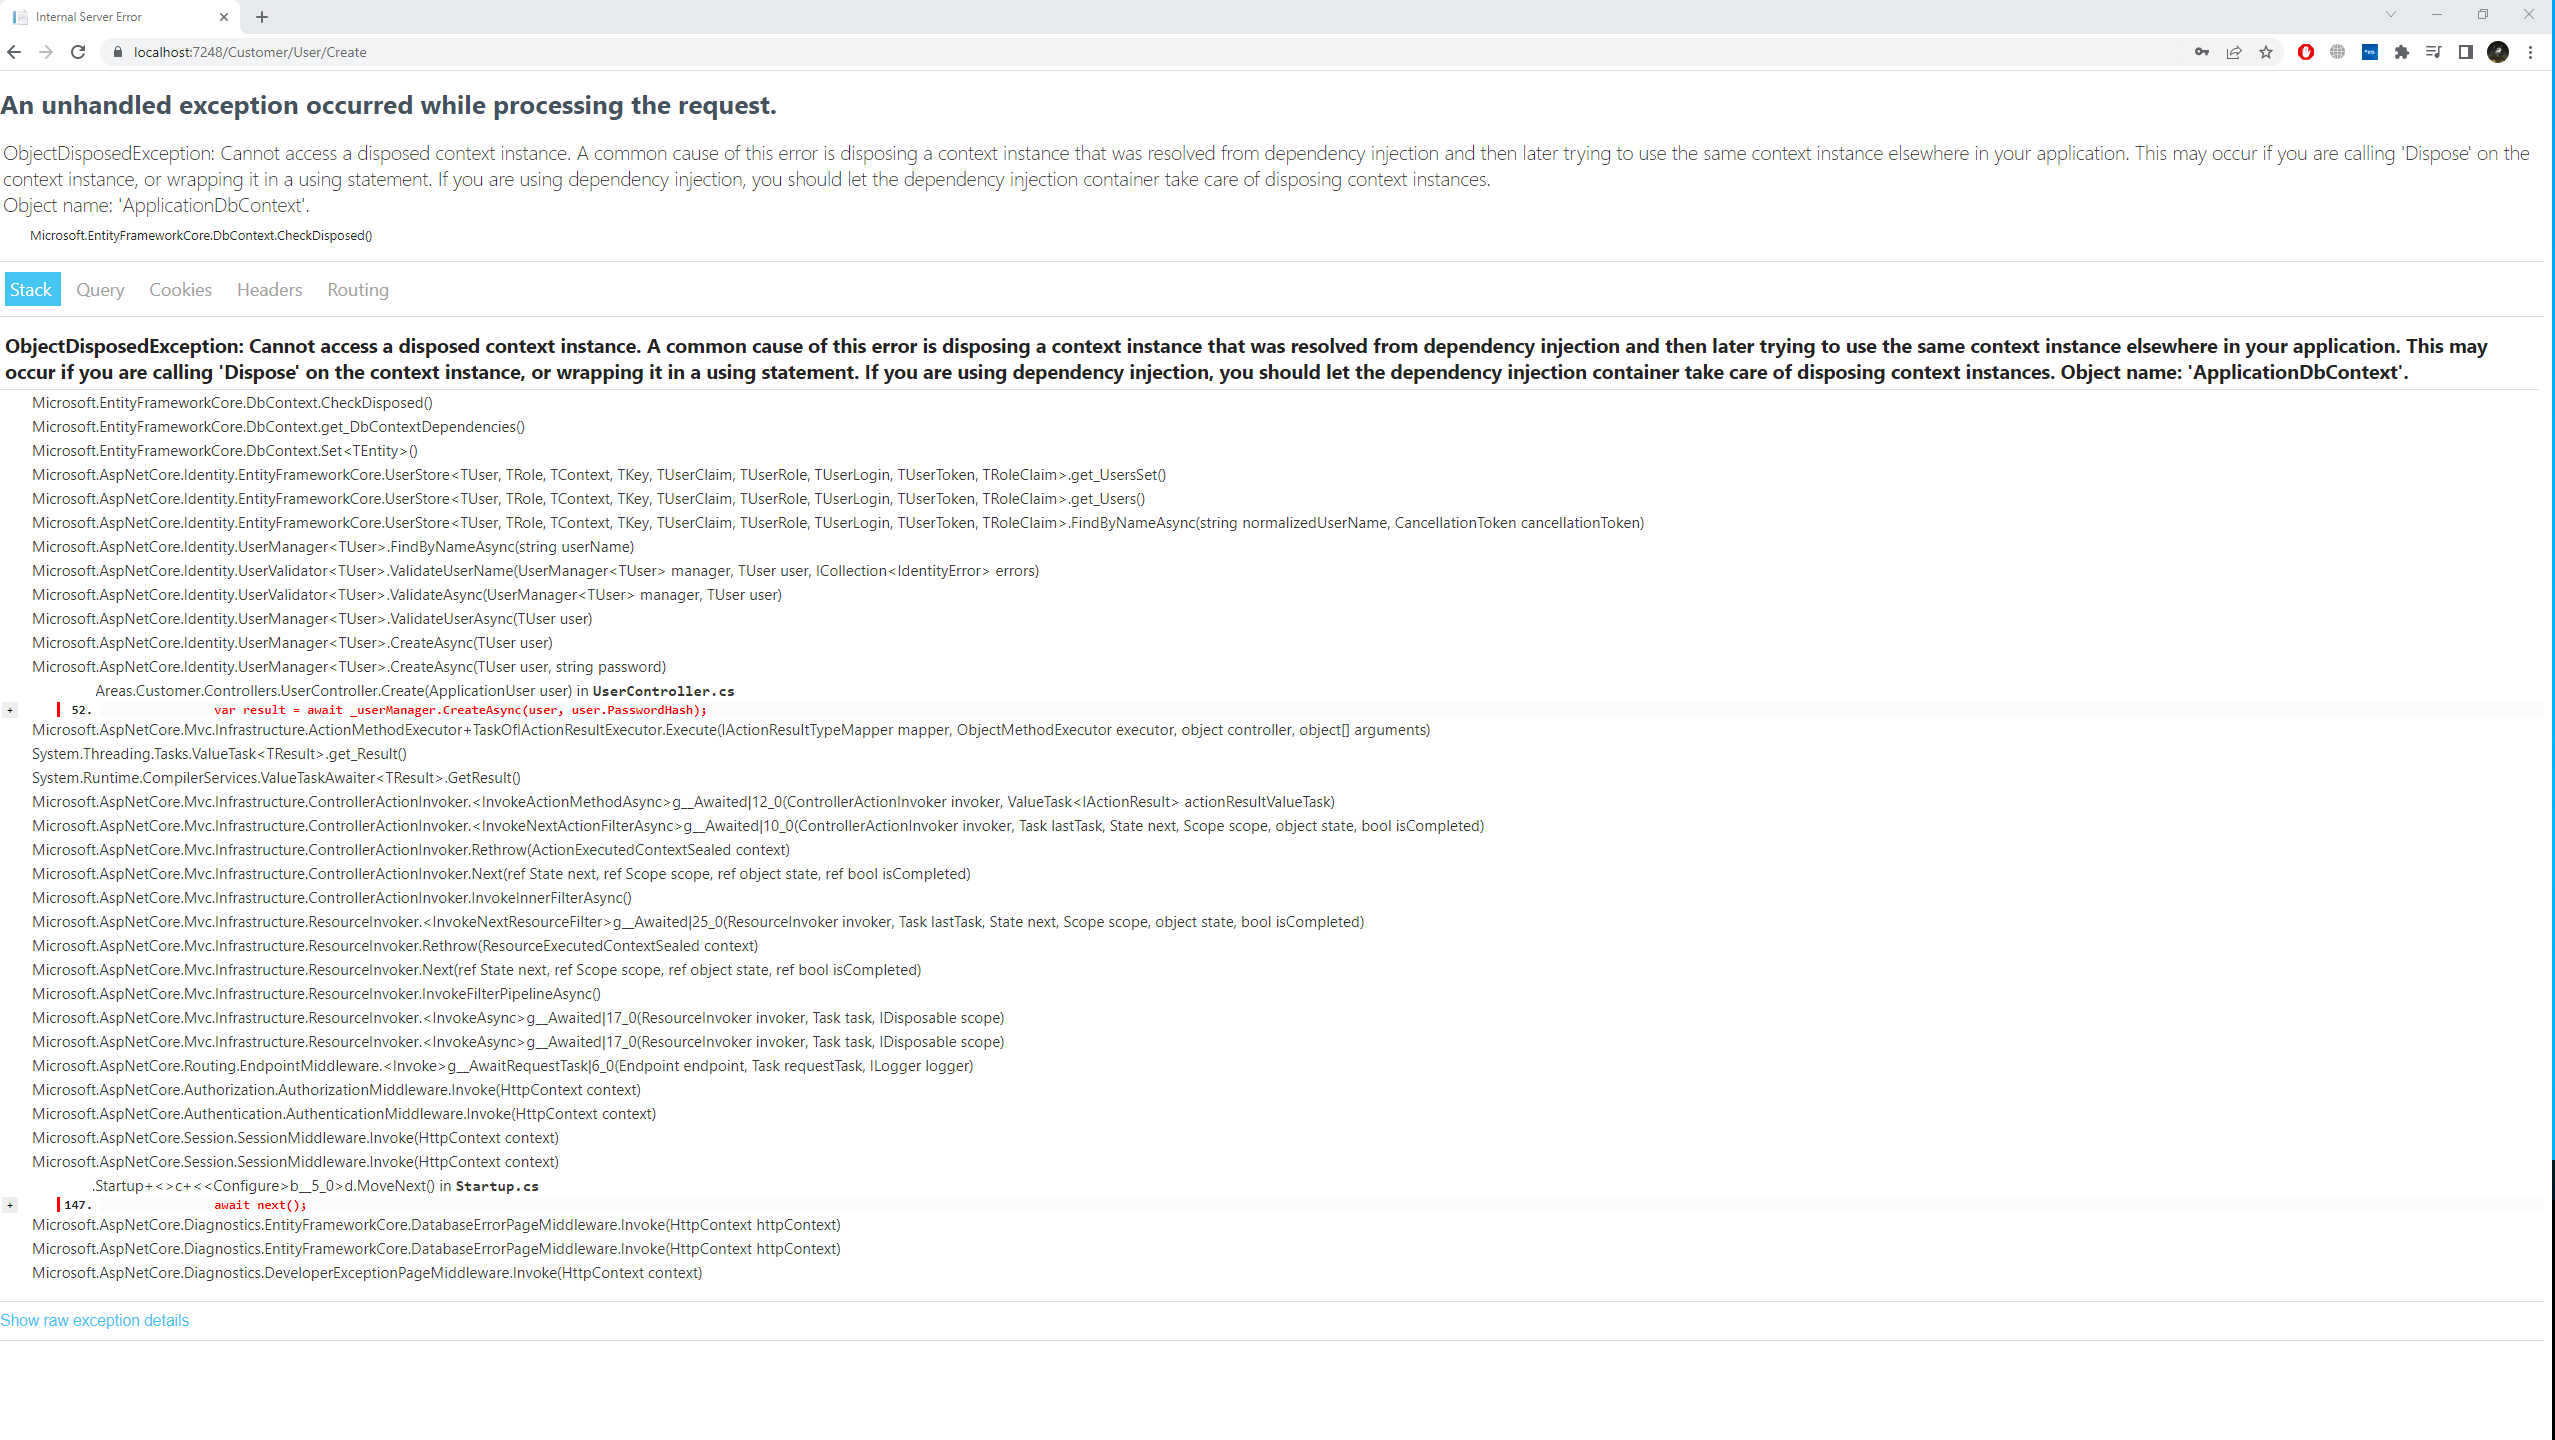The width and height of the screenshot is (2555, 1440).
Task: Open a new browser tab
Action: click(x=262, y=17)
